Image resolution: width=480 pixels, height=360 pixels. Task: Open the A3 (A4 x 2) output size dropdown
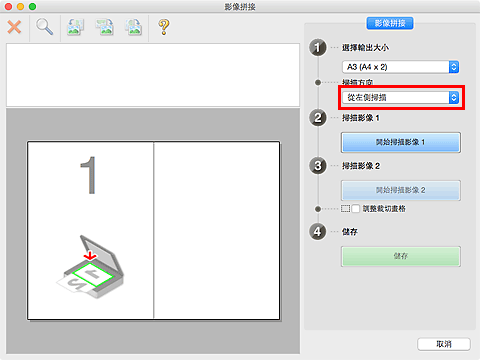click(x=400, y=67)
